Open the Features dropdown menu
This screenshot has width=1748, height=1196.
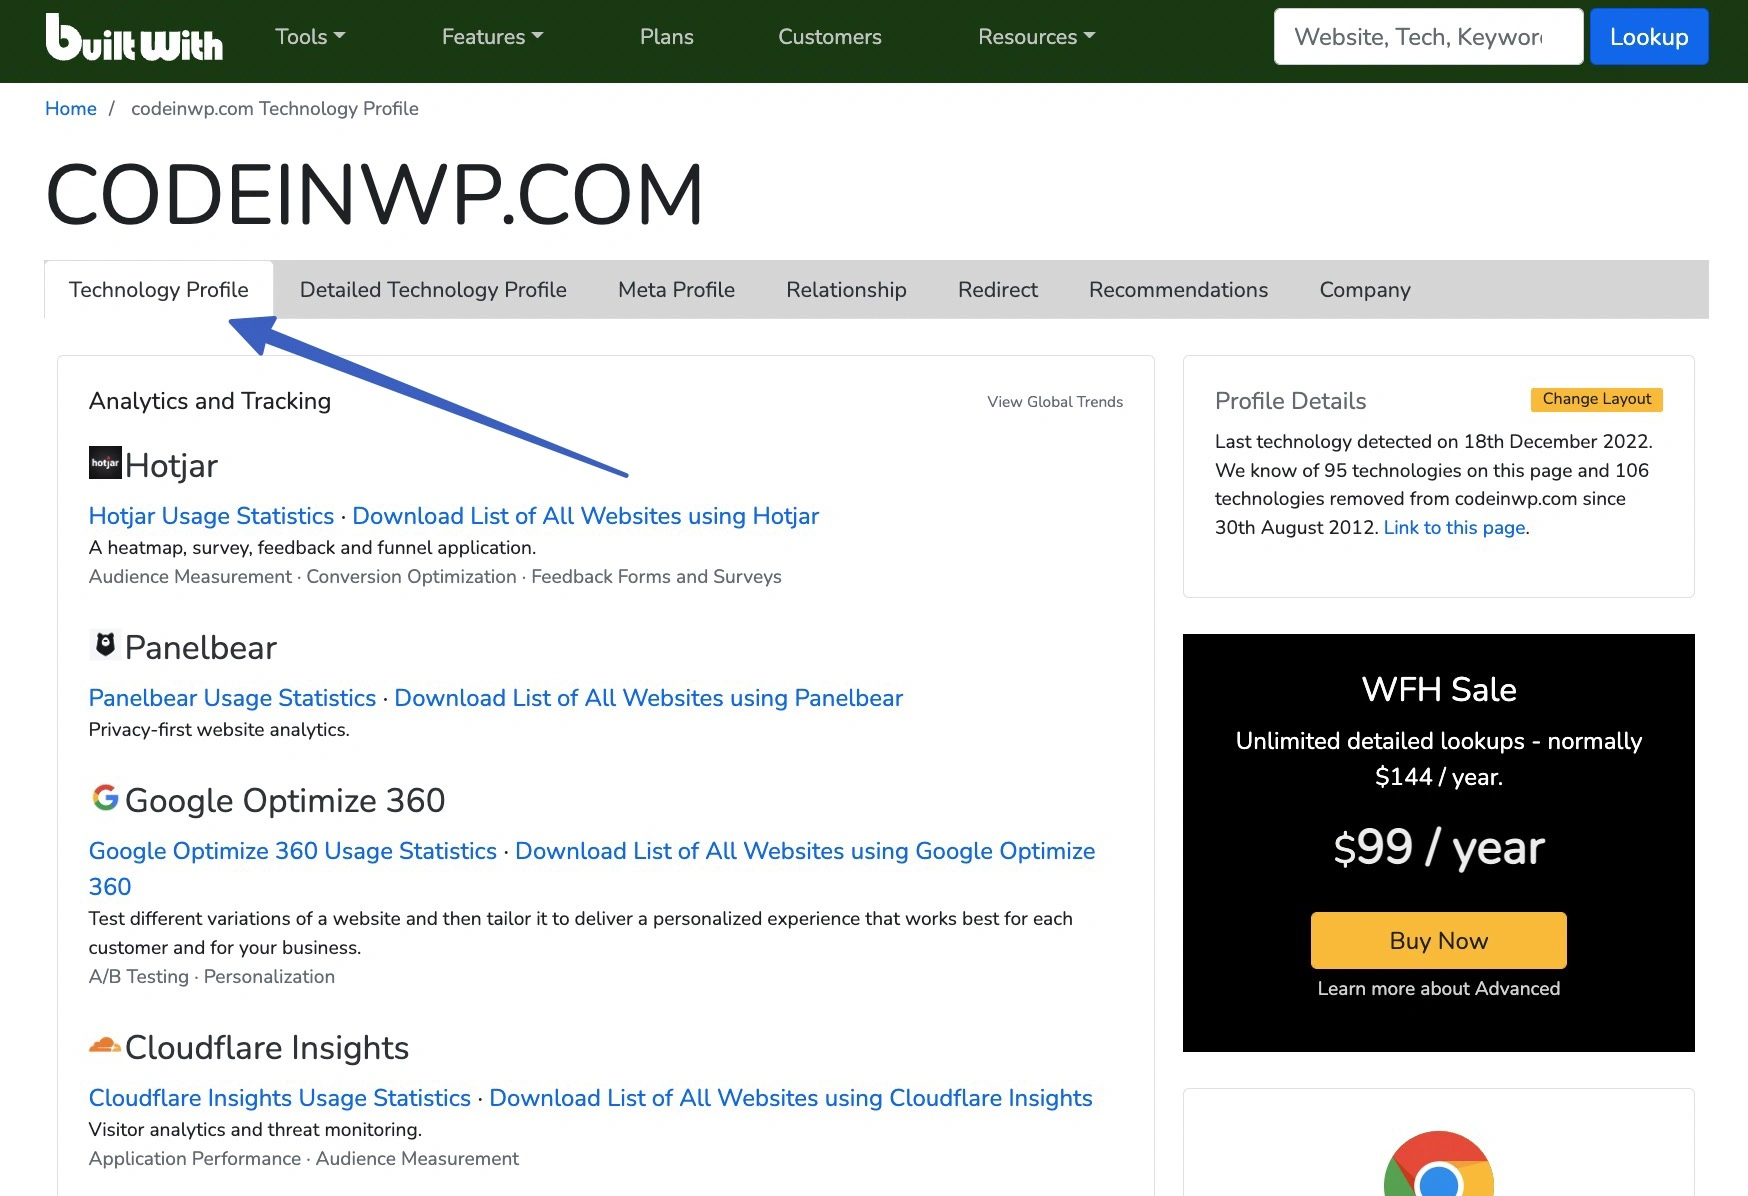click(x=492, y=37)
